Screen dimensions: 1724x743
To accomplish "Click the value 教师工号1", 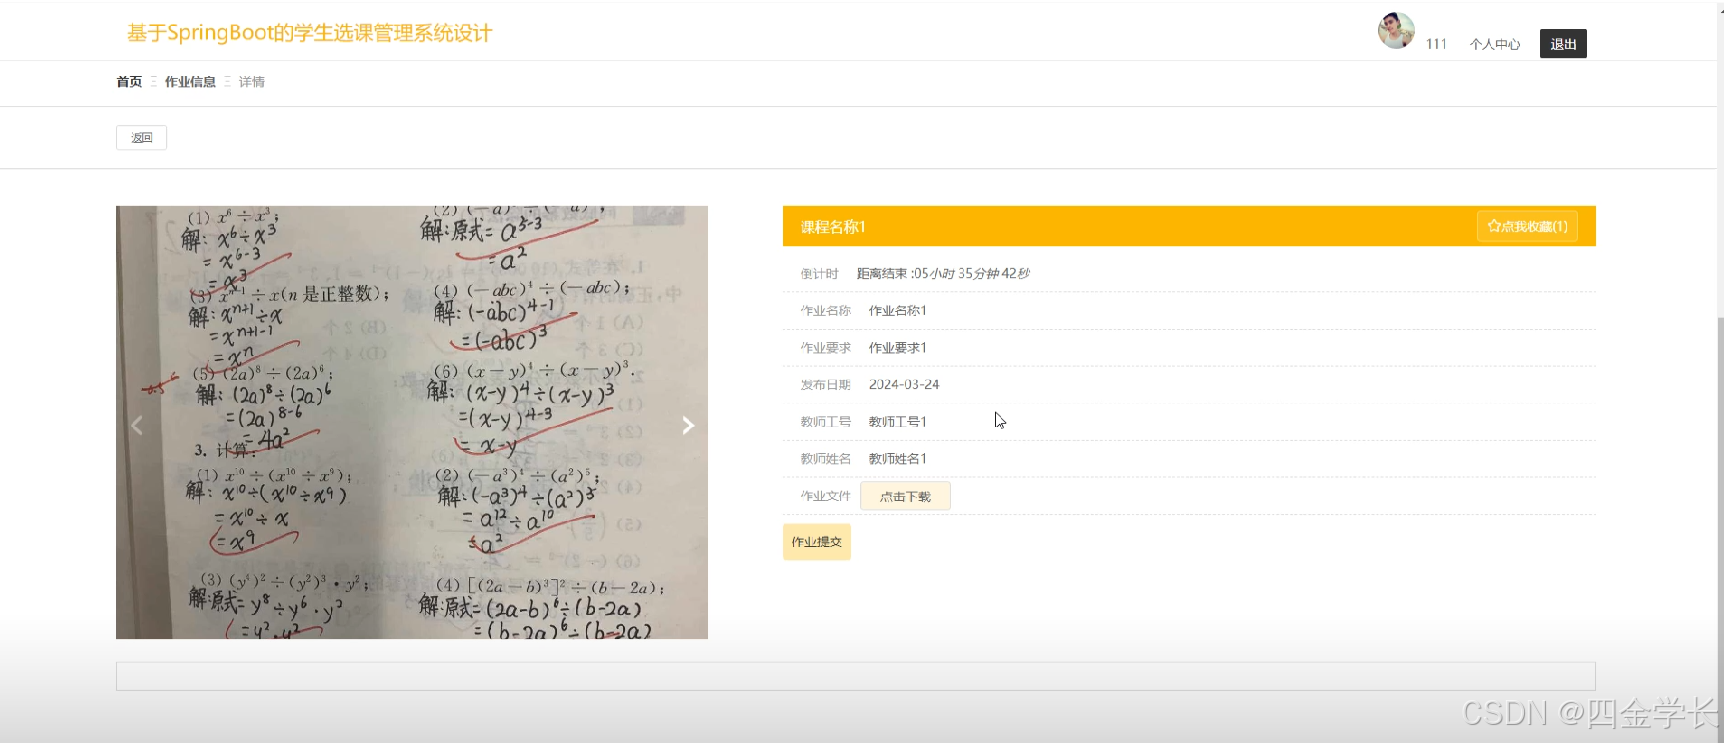I will 897,421.
